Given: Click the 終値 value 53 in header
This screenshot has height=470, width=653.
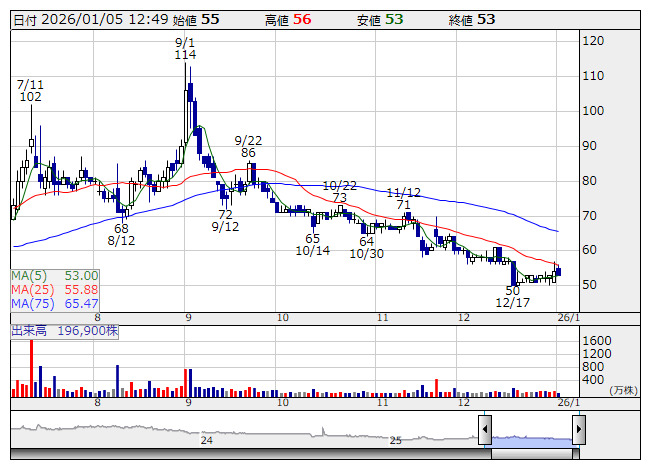Looking at the screenshot, I should (x=485, y=20).
